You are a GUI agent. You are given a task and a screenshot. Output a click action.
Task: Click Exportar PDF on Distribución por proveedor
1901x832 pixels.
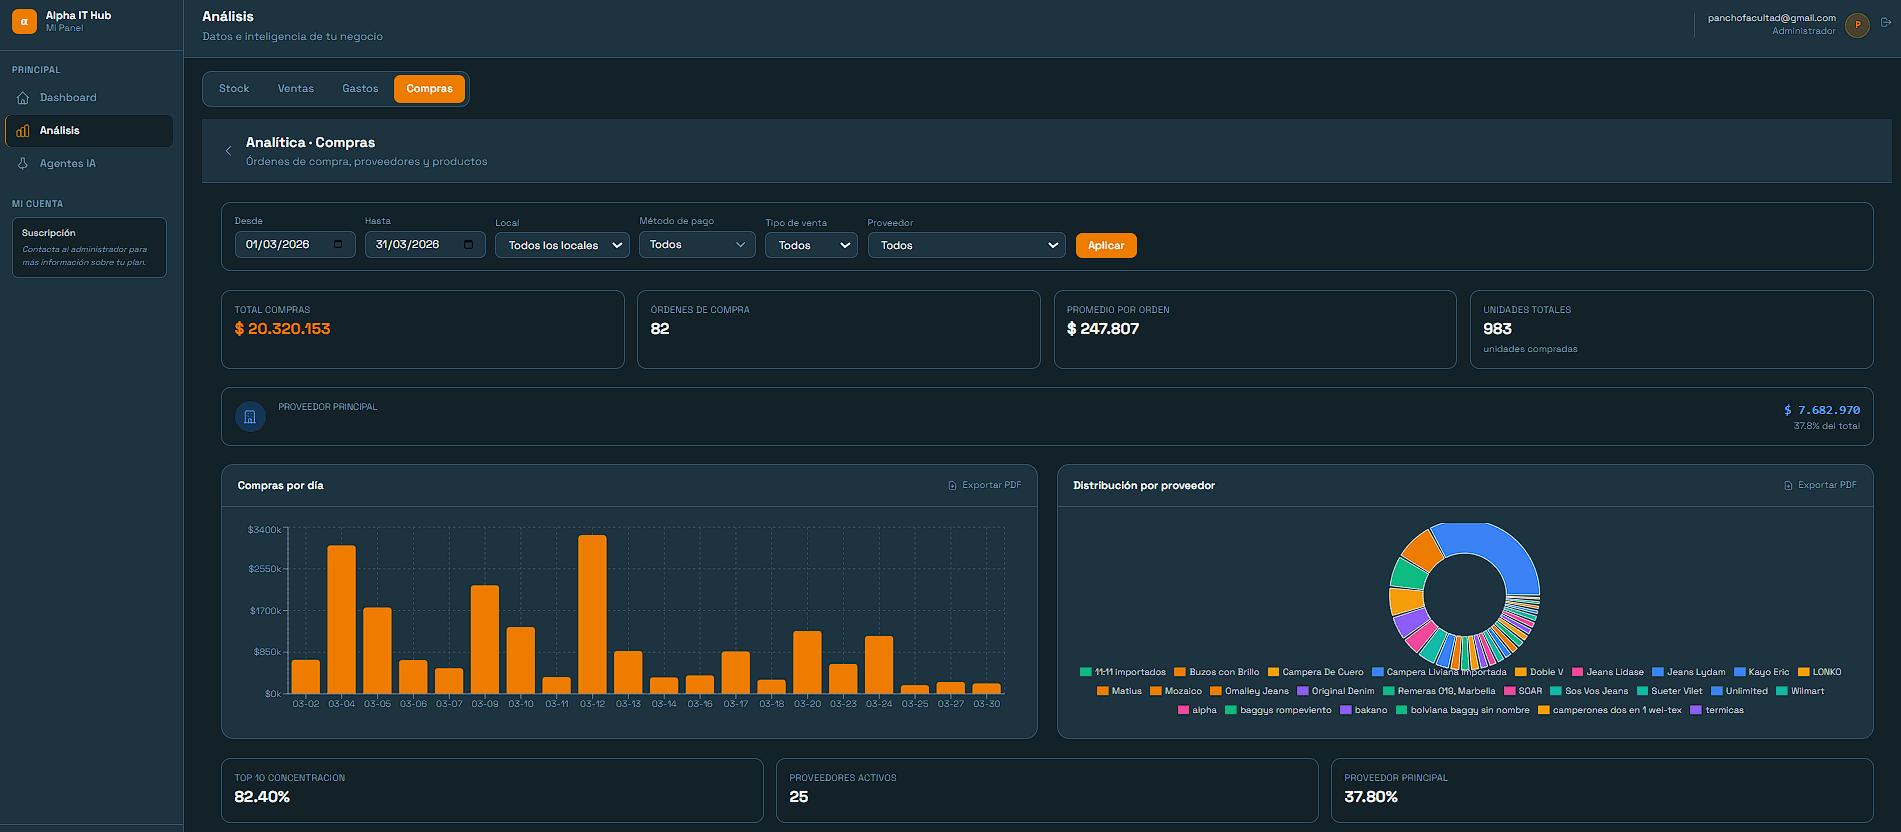[x=1820, y=485]
